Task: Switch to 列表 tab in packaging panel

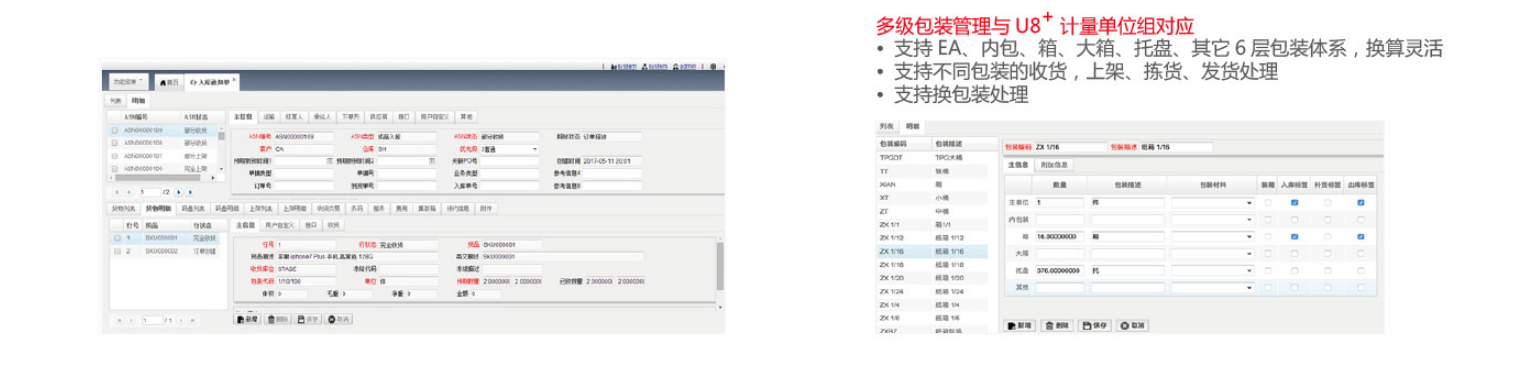Action: point(886,126)
